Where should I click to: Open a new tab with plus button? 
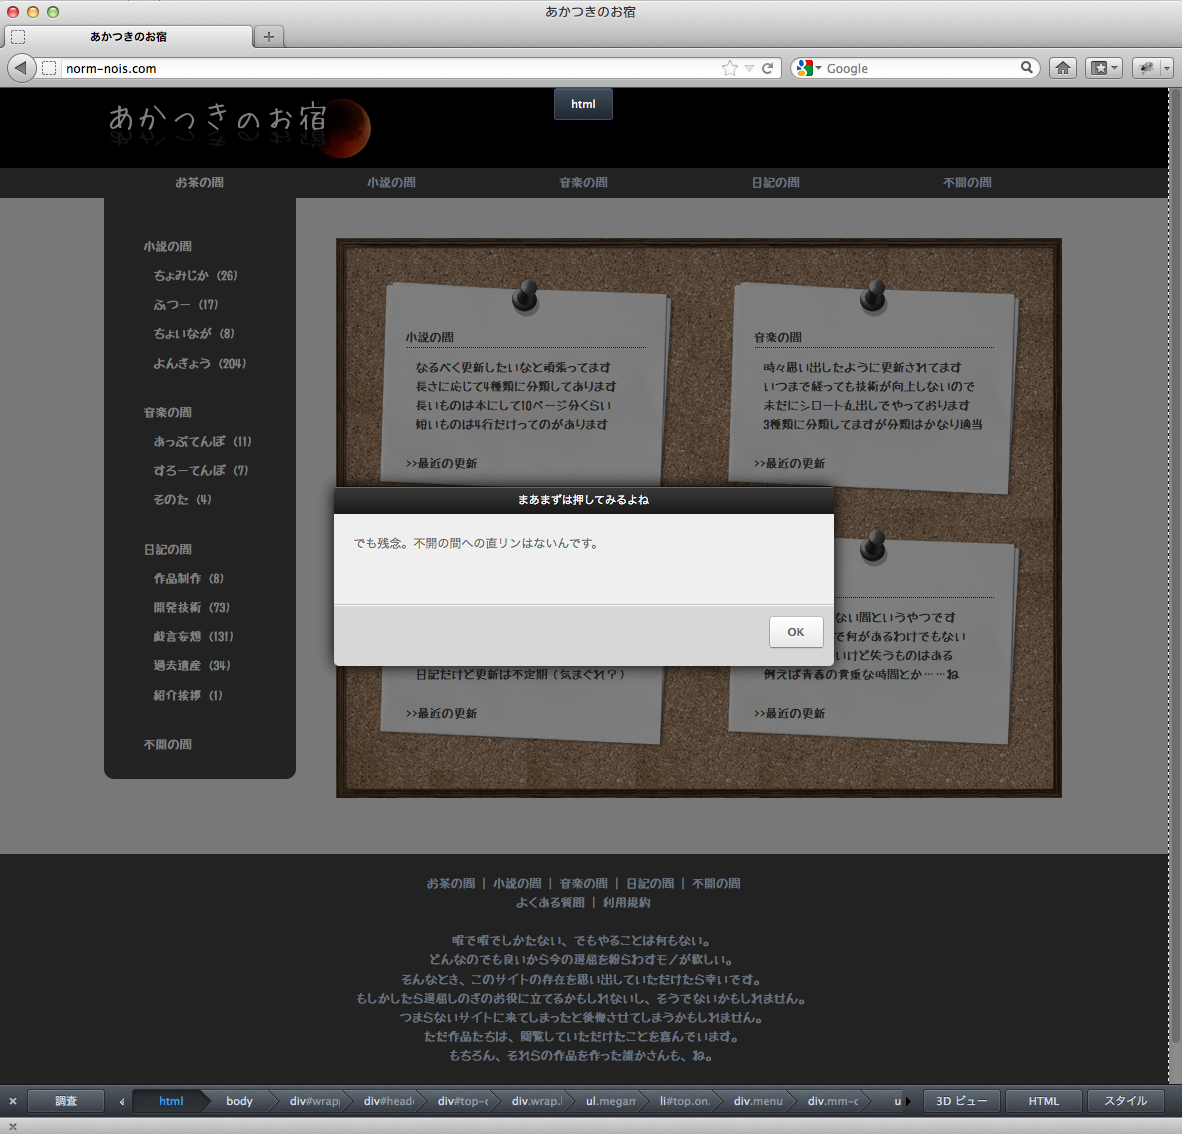268,37
